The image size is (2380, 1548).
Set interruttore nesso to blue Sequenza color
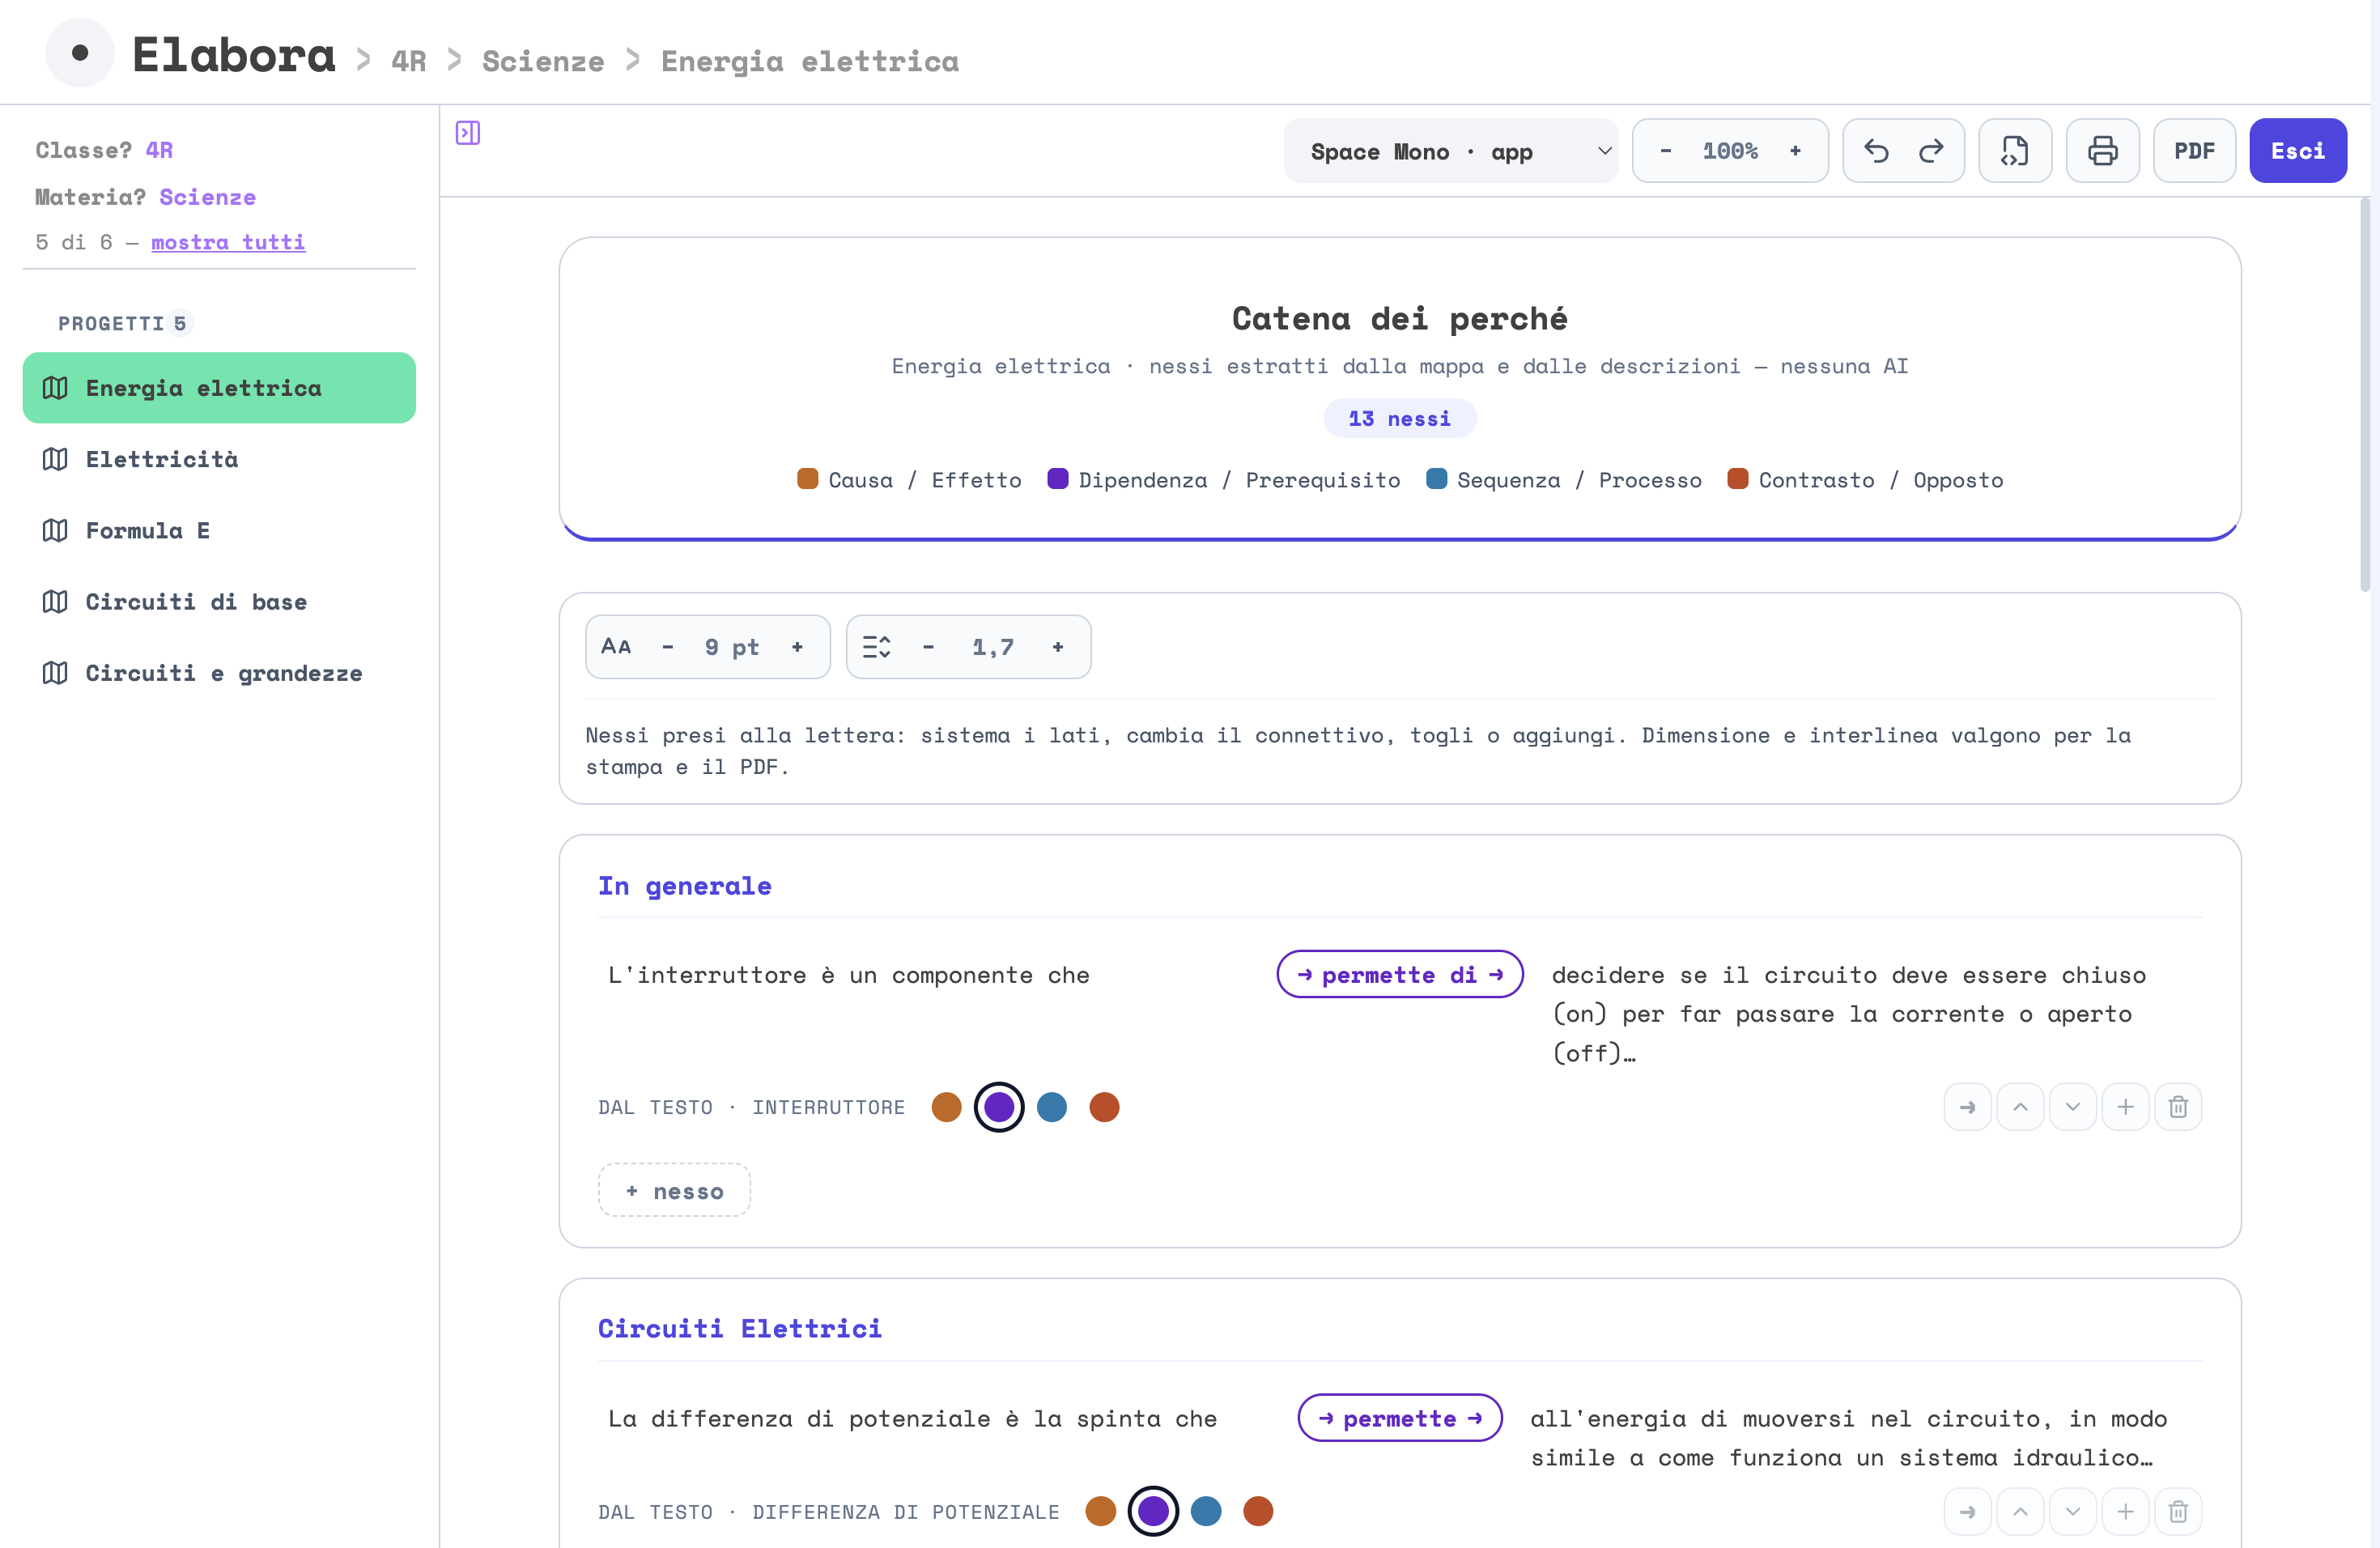point(1052,1107)
